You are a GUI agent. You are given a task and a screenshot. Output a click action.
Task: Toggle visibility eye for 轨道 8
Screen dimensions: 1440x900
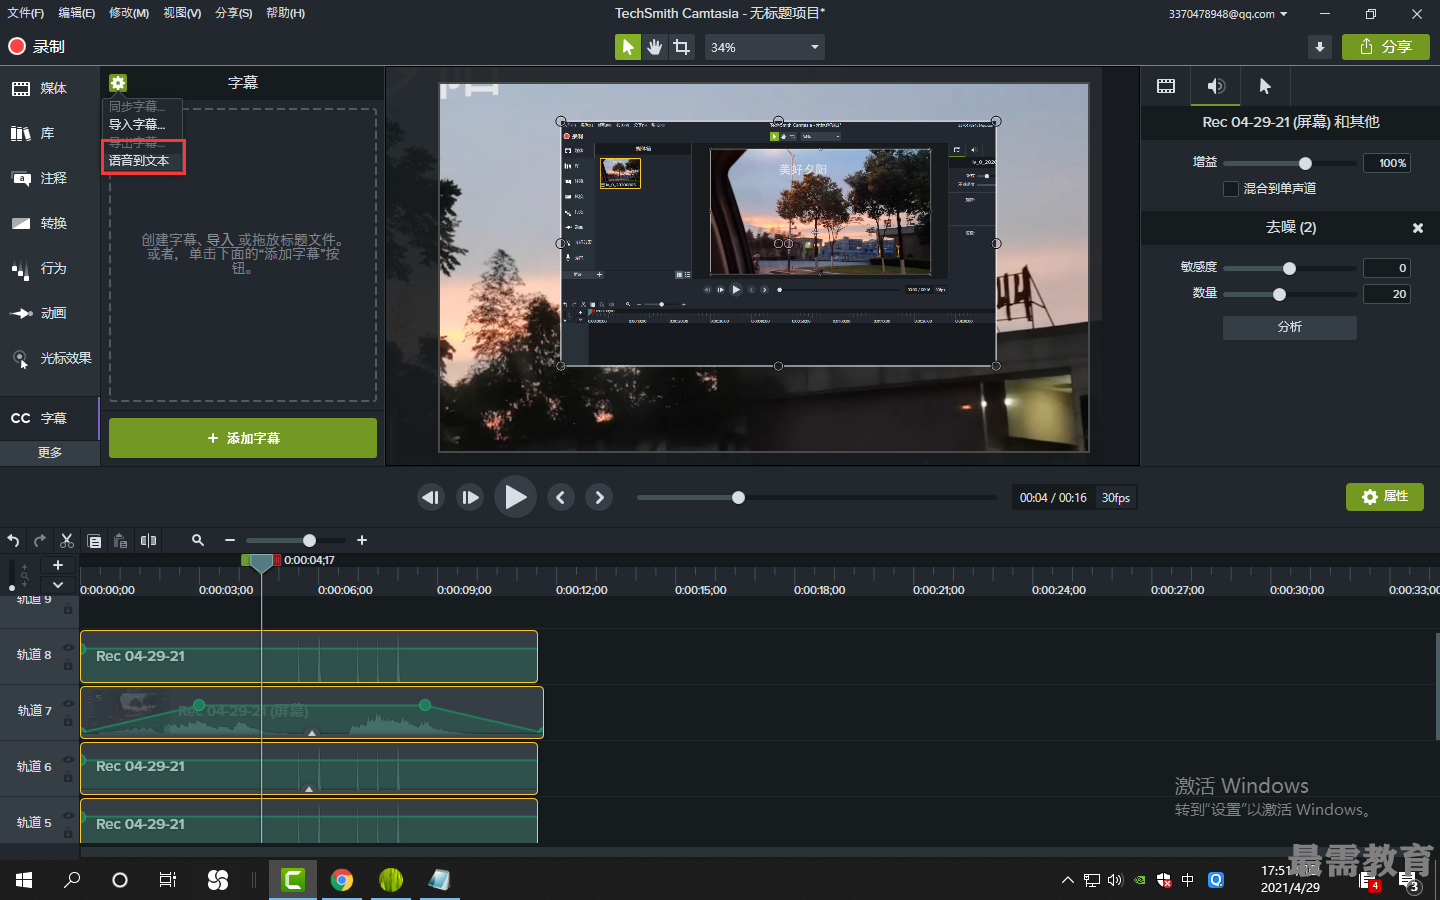[x=68, y=647]
